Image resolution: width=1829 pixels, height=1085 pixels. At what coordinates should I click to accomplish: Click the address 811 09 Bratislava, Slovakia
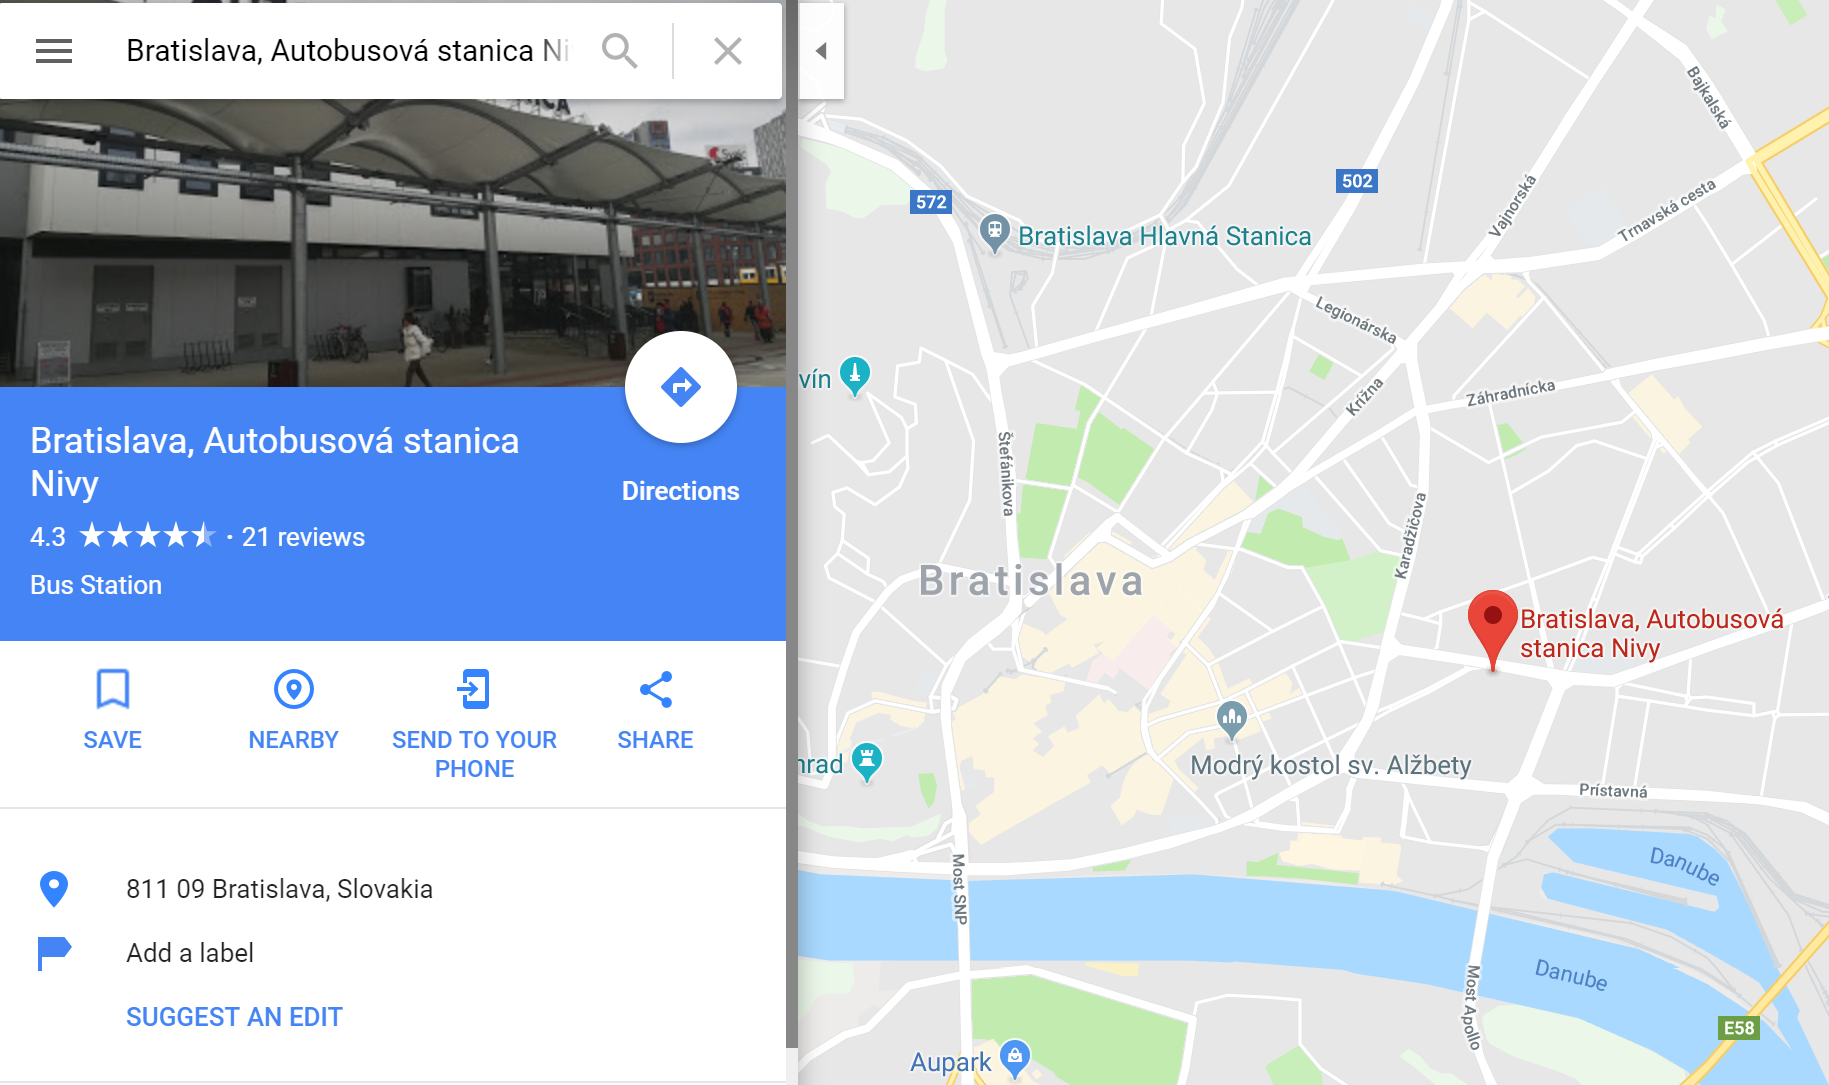click(279, 889)
